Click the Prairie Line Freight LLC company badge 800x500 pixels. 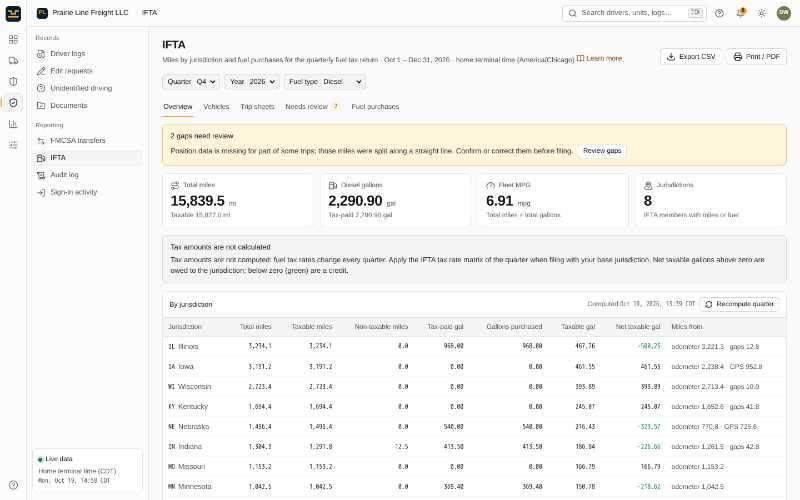click(83, 13)
